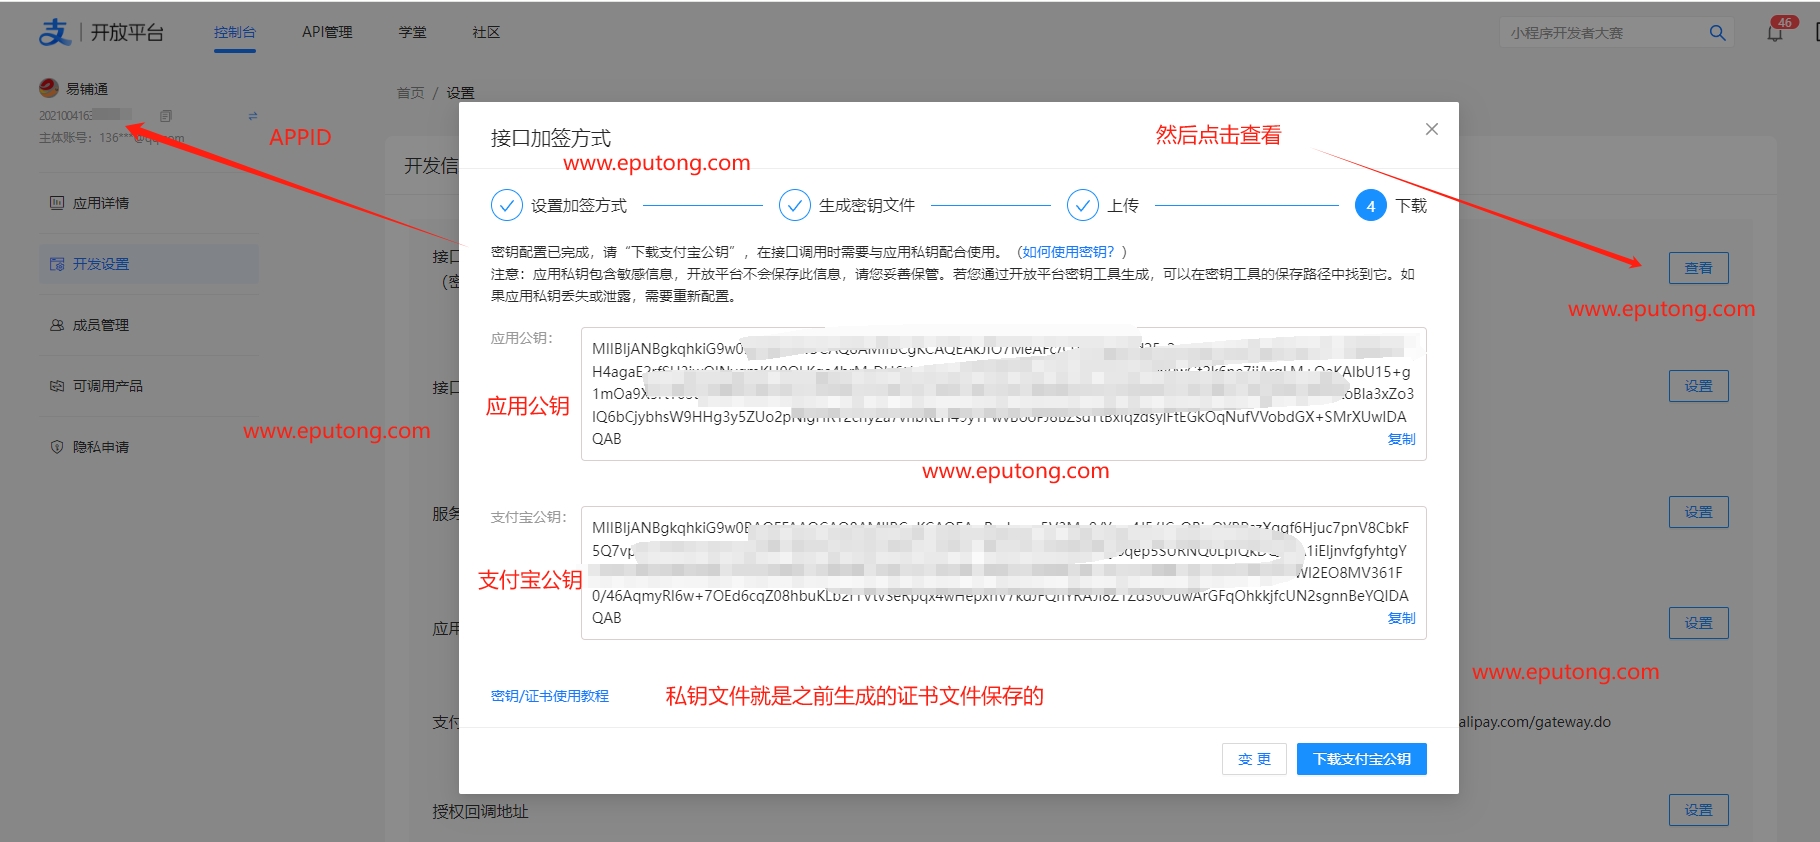Click step 上传 checkmark
1820x842 pixels.
tap(1083, 205)
